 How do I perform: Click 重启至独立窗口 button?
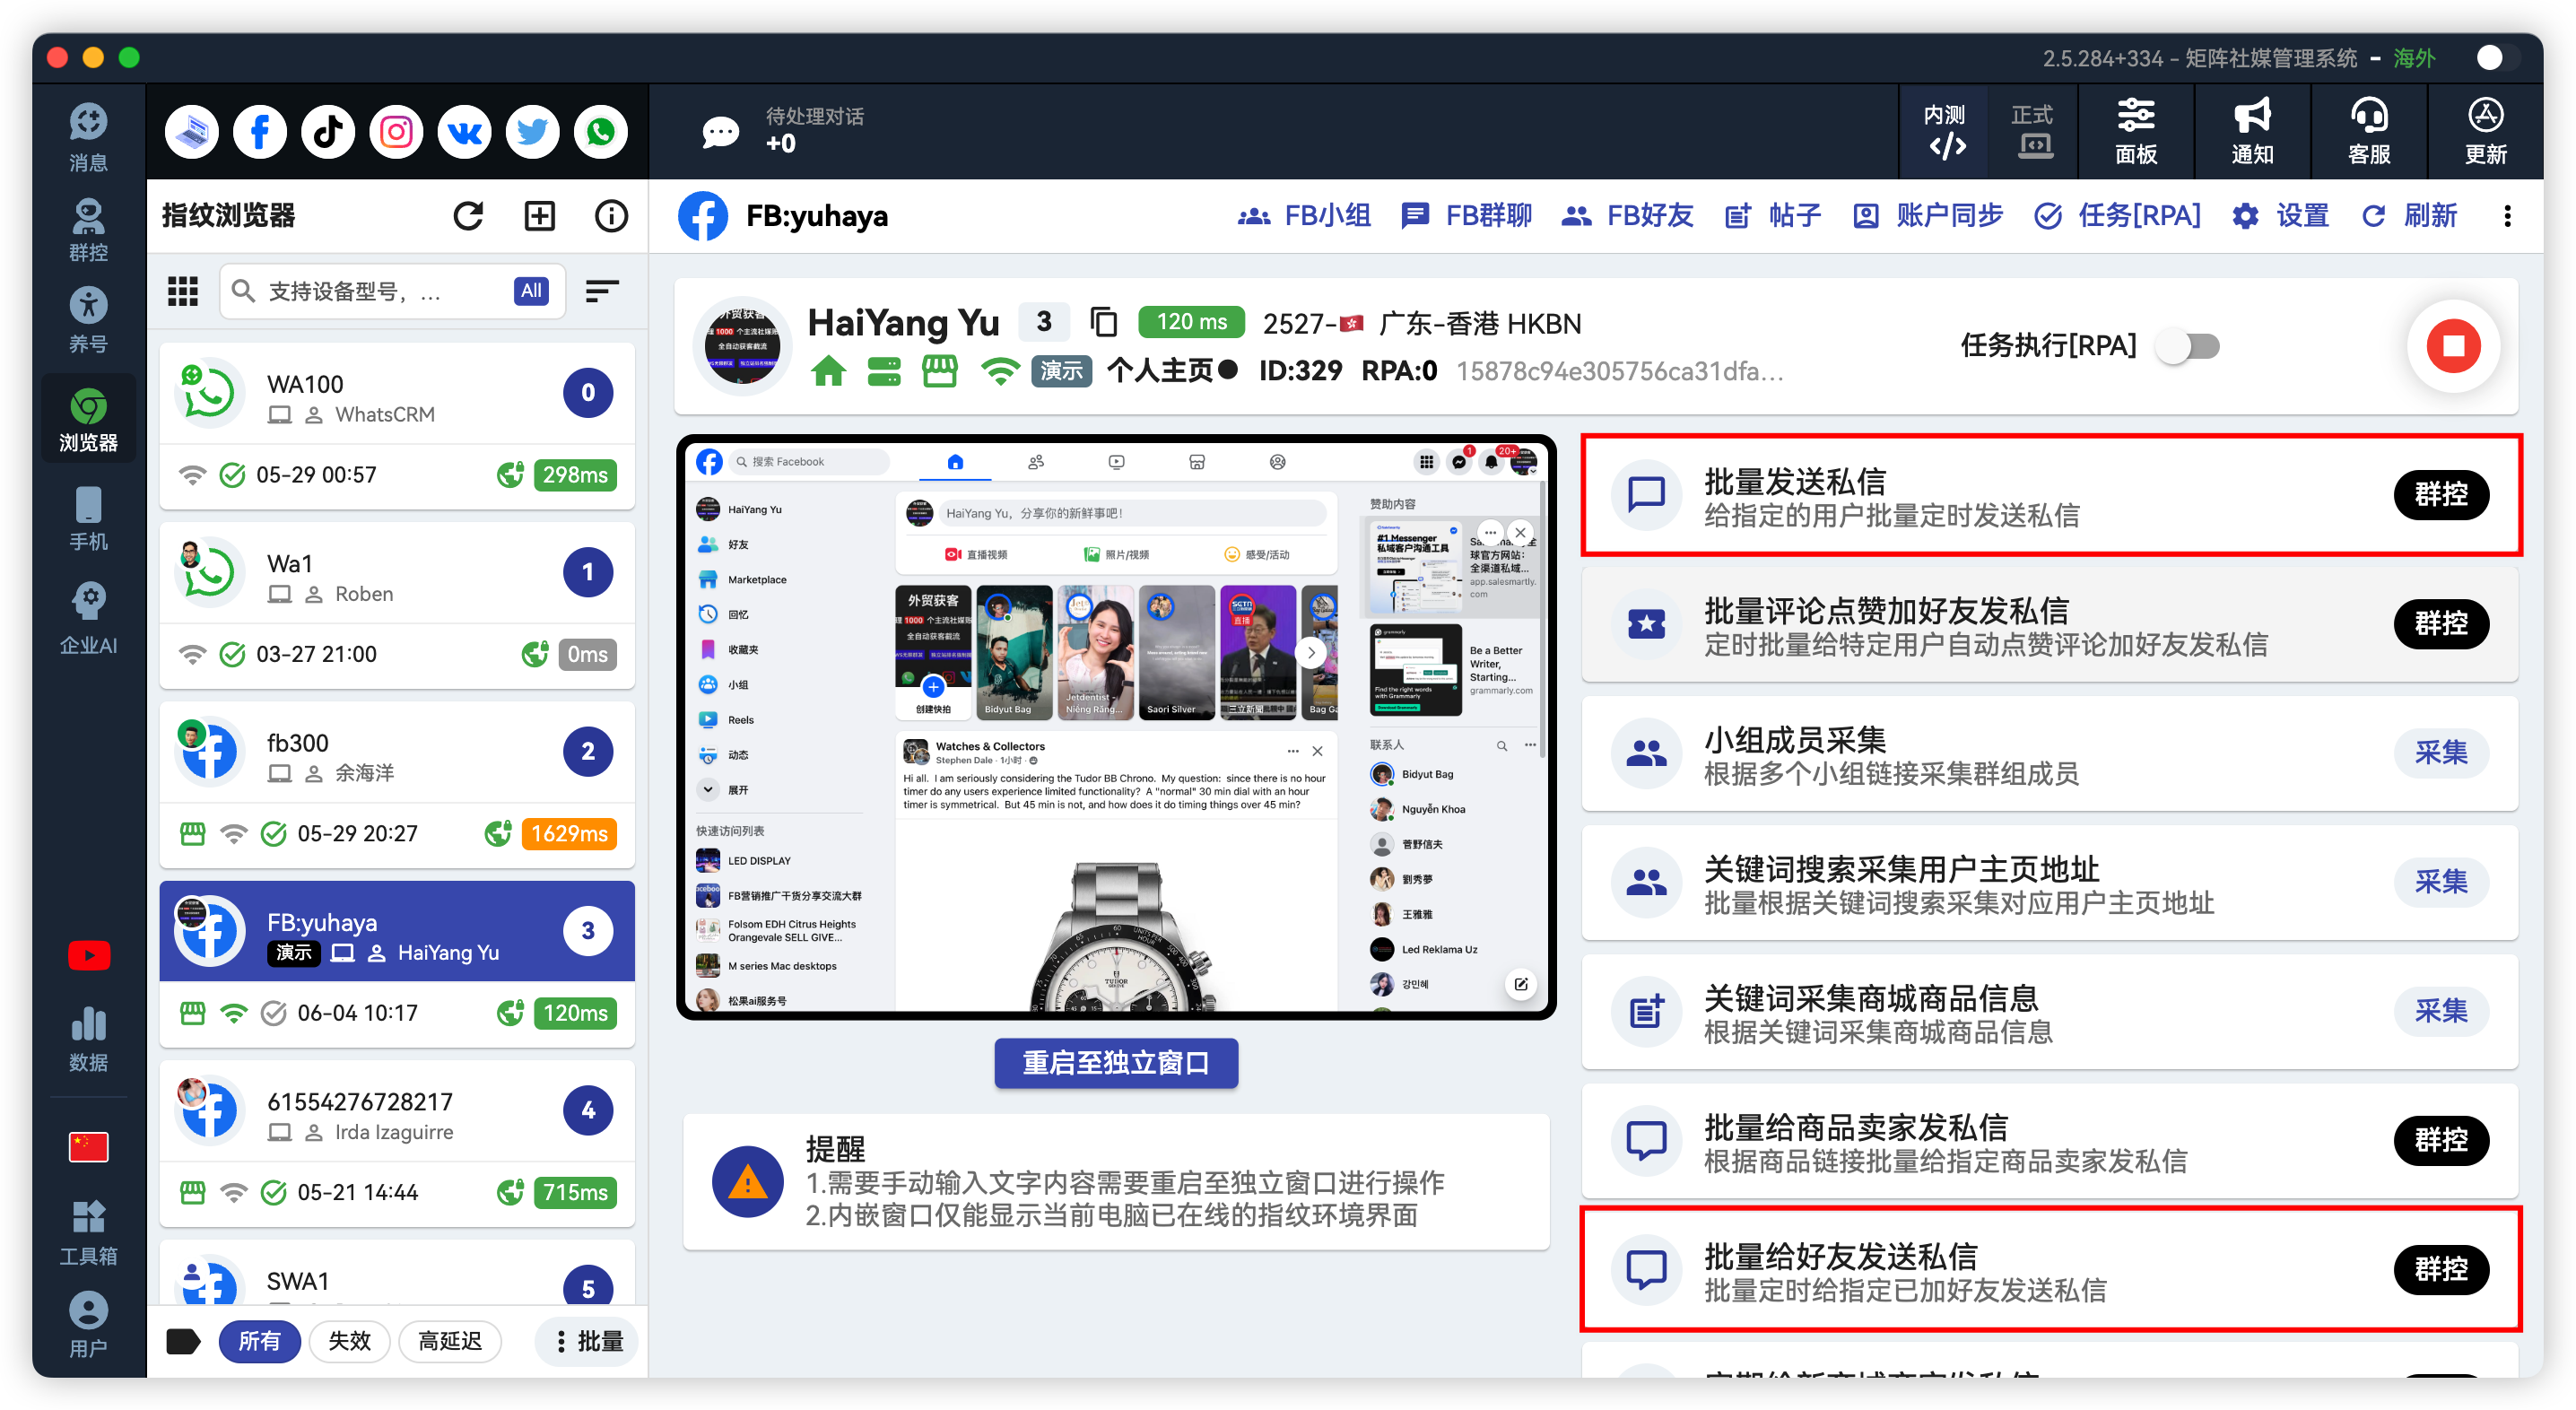pyautogui.click(x=1116, y=1062)
